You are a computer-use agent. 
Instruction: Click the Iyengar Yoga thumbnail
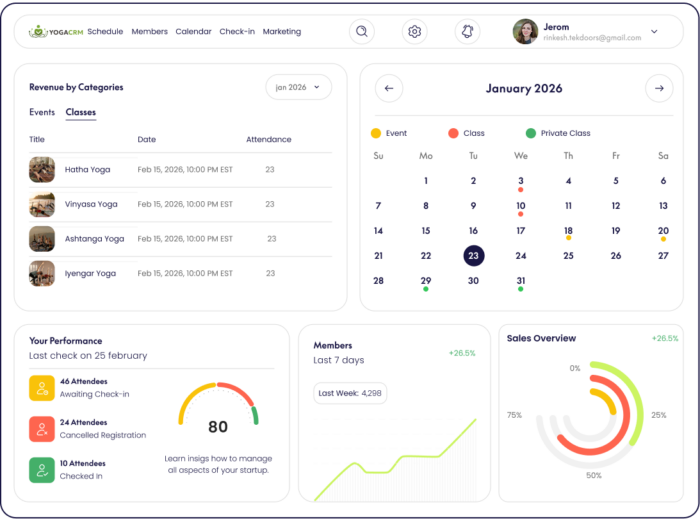pos(42,273)
